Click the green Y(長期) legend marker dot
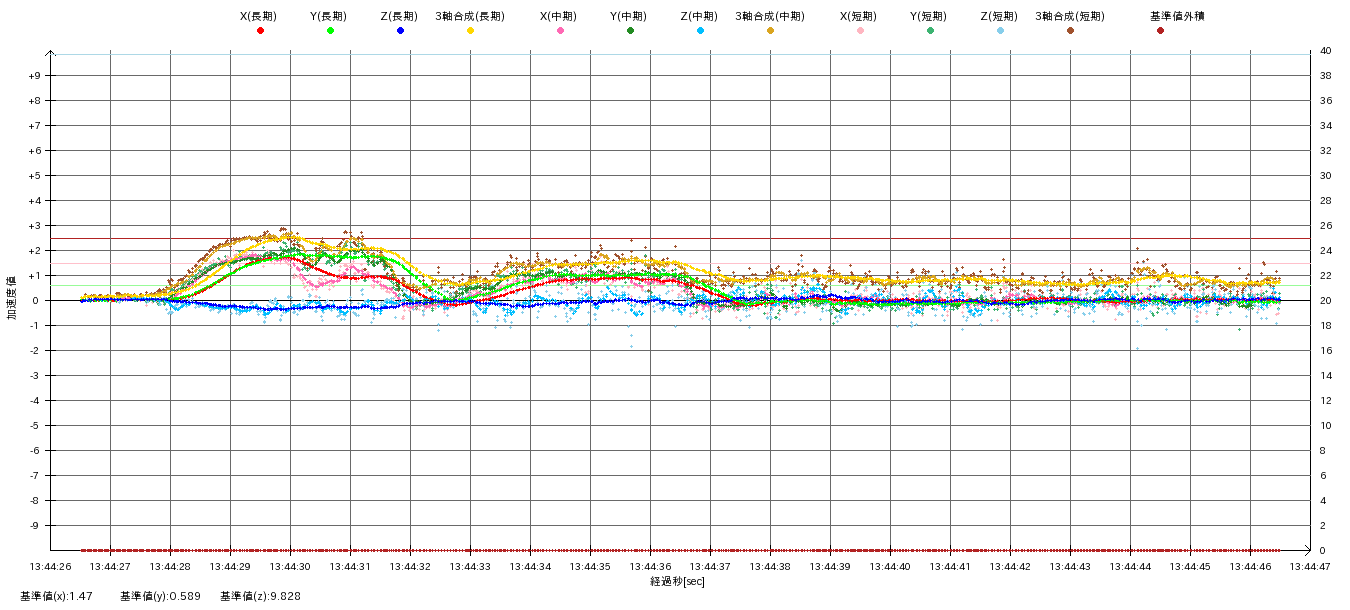 click(330, 31)
